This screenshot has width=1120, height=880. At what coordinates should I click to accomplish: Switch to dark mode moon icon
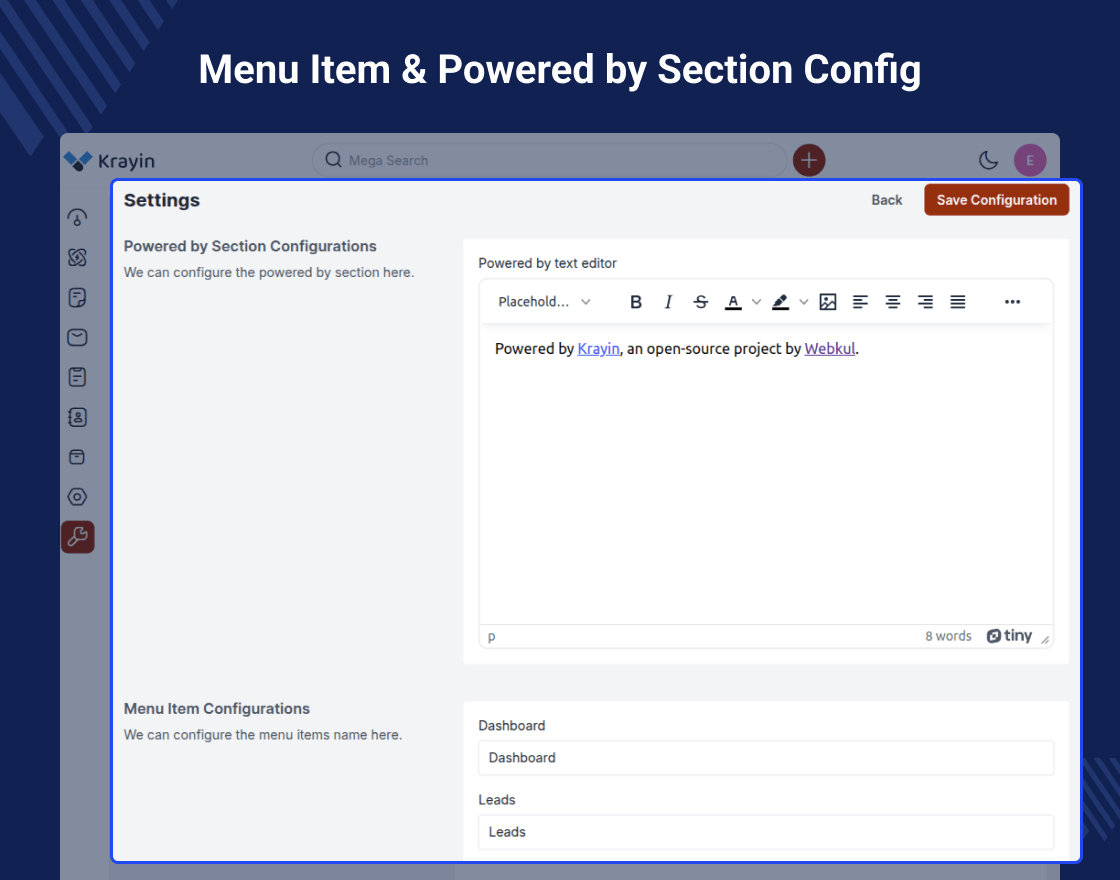tap(988, 160)
